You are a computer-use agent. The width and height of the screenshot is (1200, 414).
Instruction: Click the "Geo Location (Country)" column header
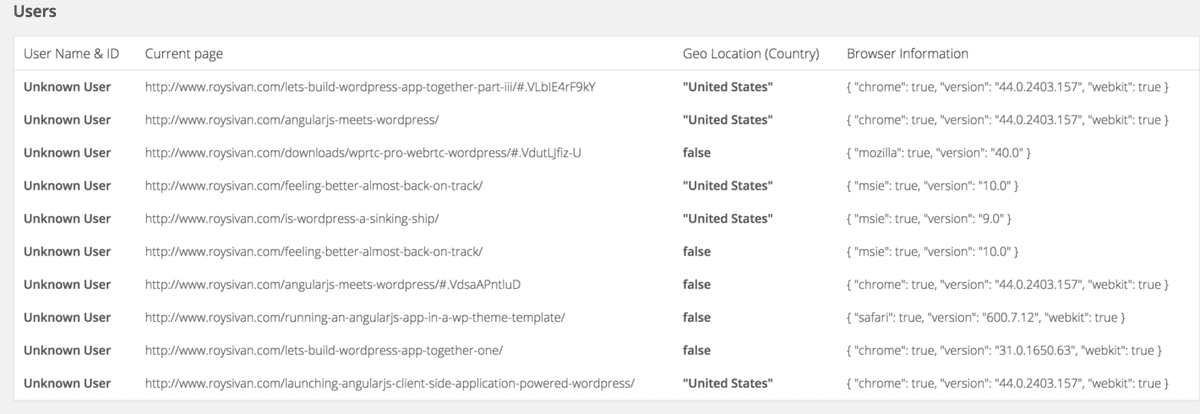pyautogui.click(x=751, y=54)
